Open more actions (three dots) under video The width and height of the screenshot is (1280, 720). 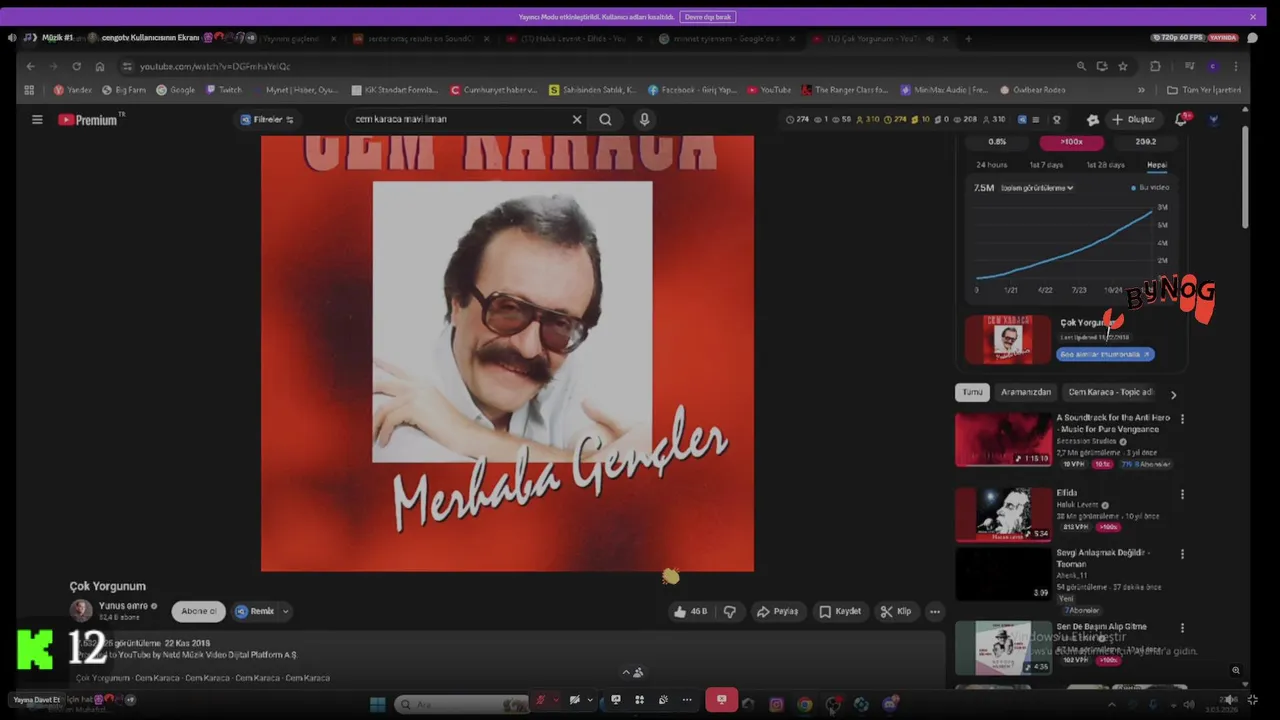coord(935,611)
